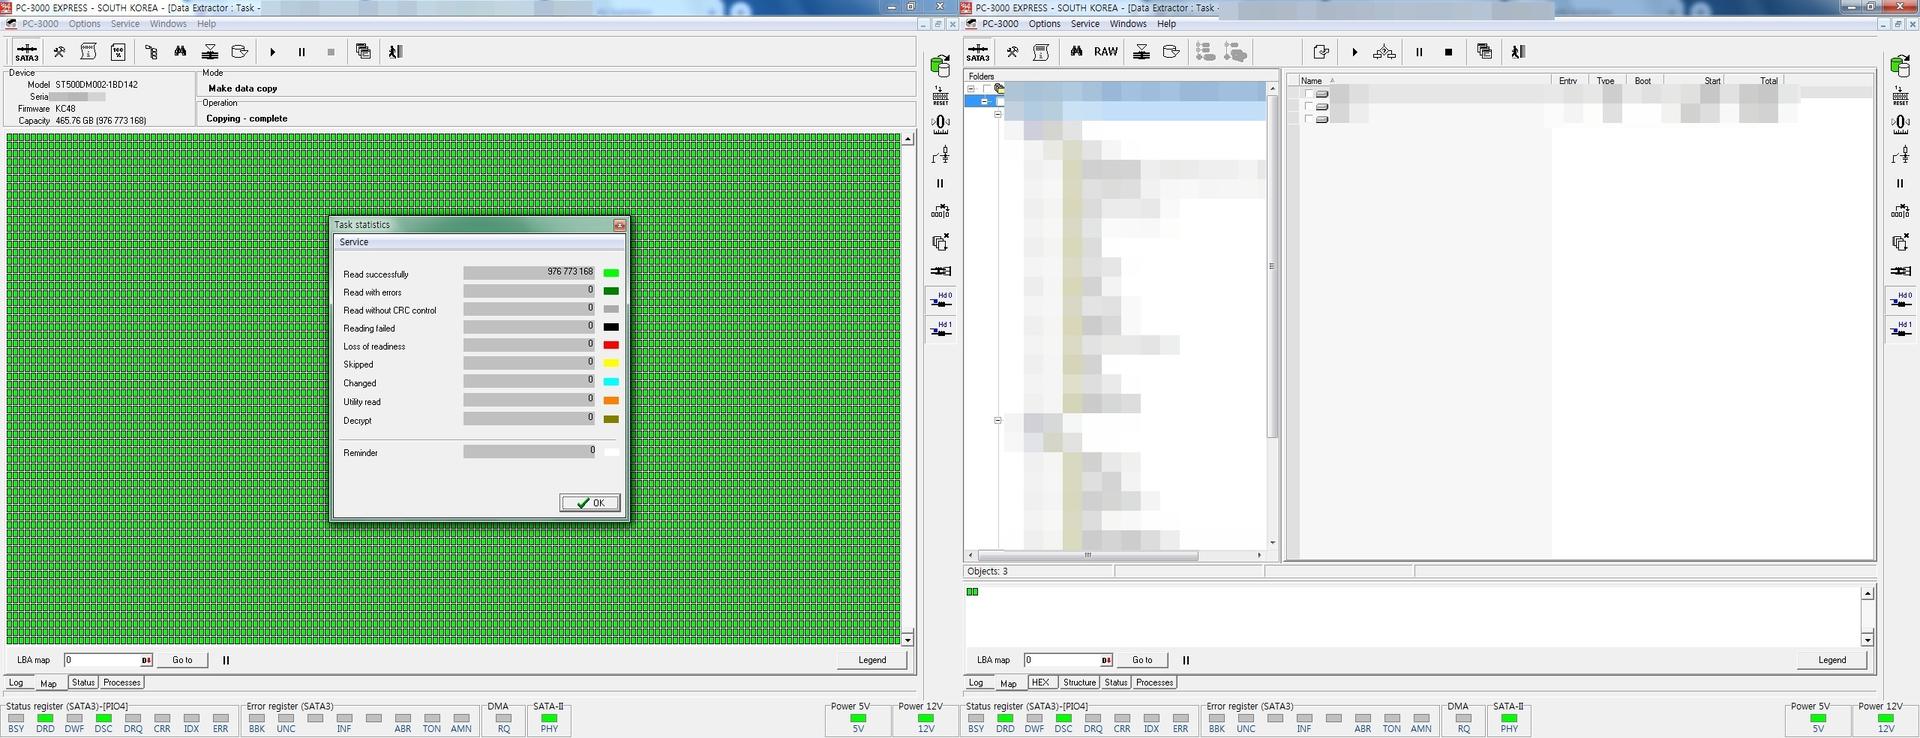The width and height of the screenshot is (1920, 738).
Task: Pause the copy task in left window
Action: pos(301,52)
